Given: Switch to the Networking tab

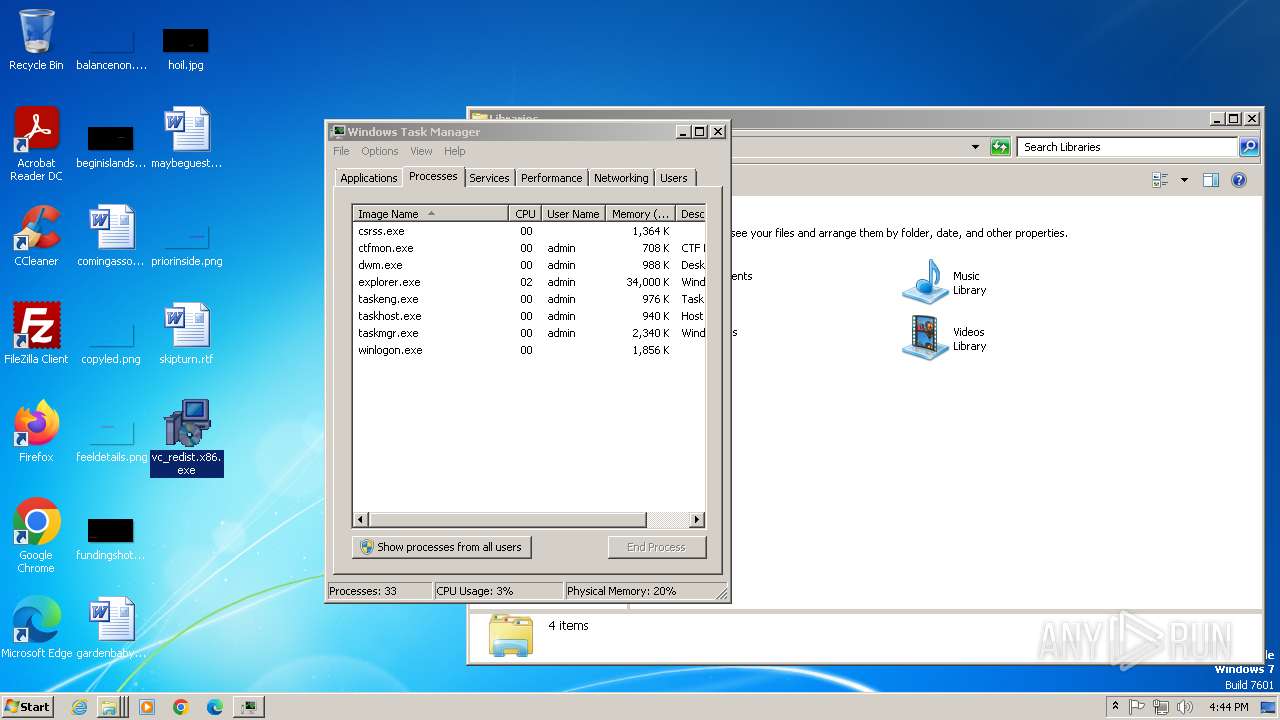Looking at the screenshot, I should pyautogui.click(x=621, y=178).
